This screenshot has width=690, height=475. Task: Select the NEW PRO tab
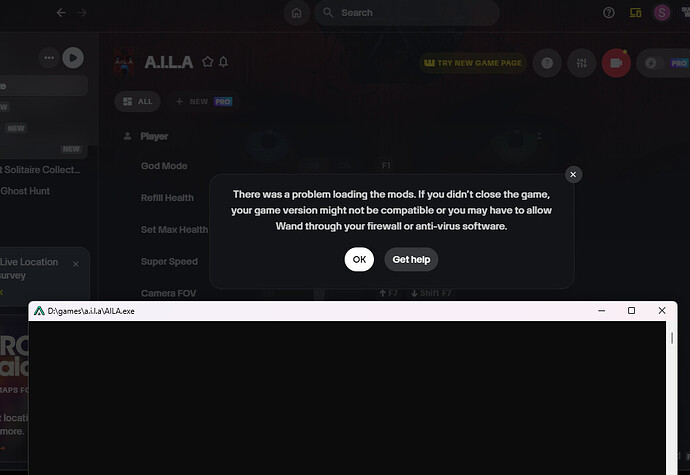(x=204, y=102)
